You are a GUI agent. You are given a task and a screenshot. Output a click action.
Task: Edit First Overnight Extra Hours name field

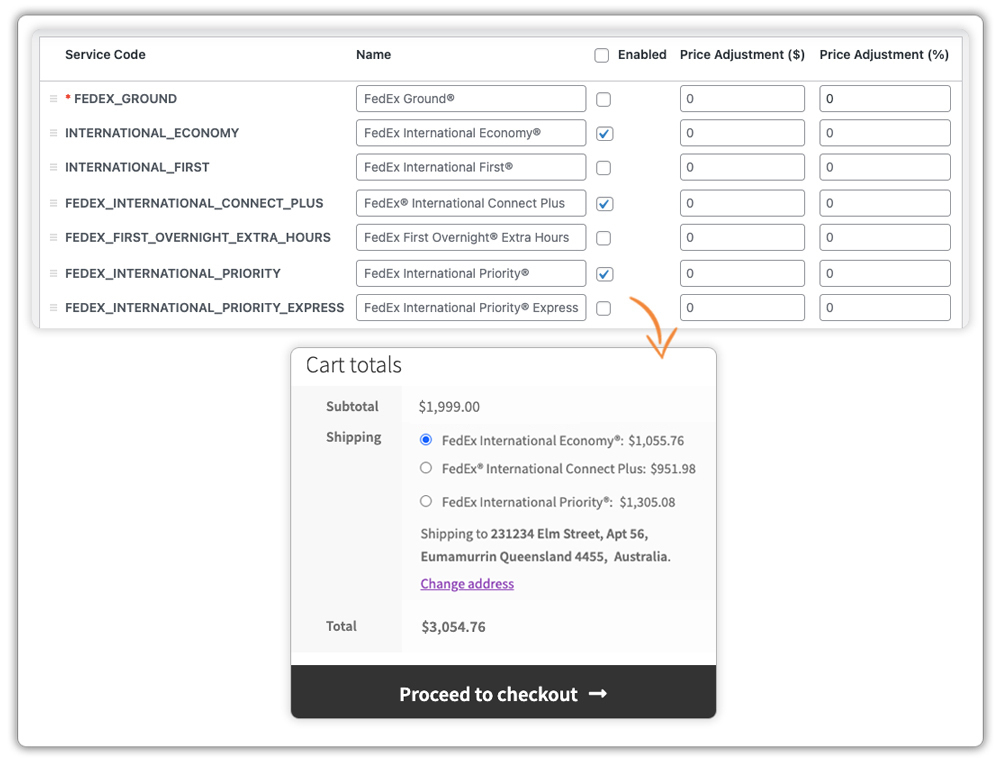point(471,237)
